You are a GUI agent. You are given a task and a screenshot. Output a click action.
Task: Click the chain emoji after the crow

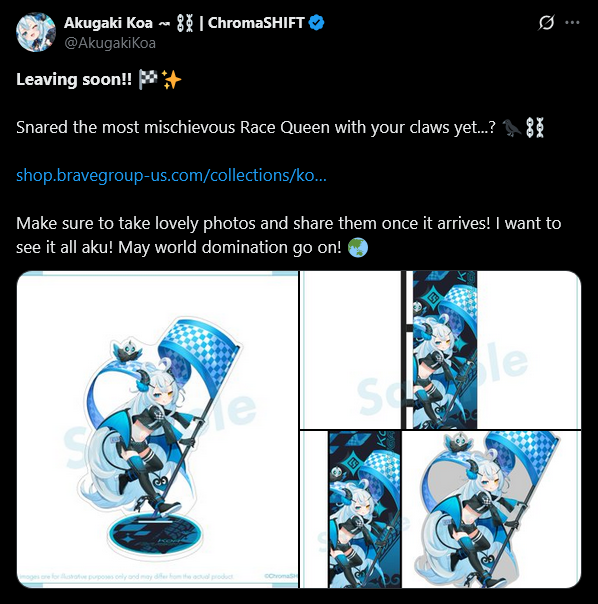[535, 128]
